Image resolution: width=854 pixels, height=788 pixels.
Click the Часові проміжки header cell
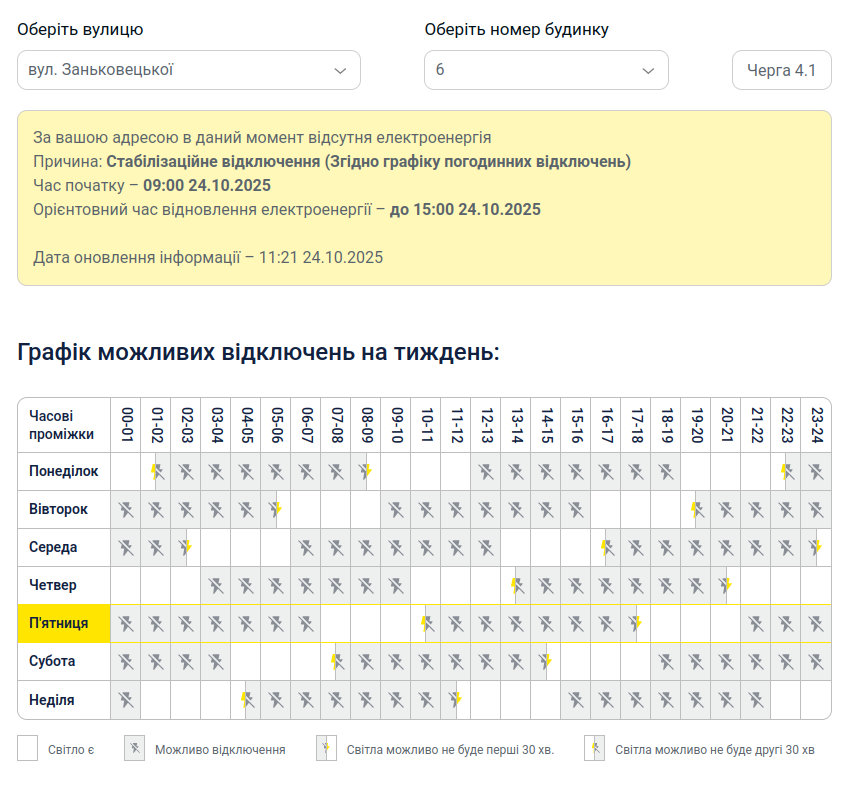click(62, 425)
